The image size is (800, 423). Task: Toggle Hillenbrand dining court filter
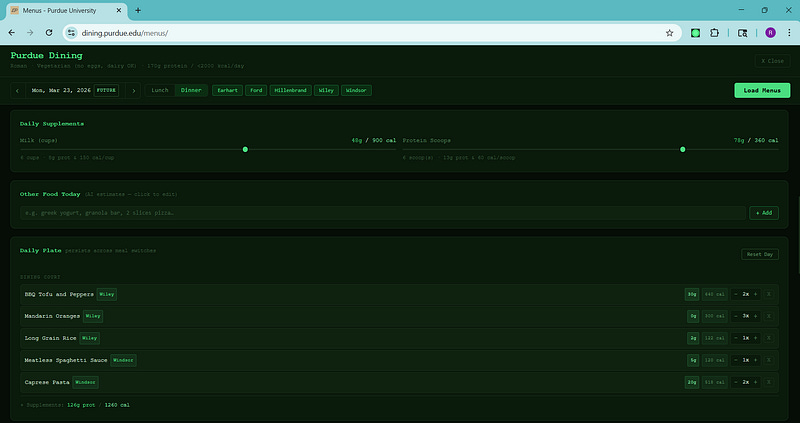tap(290, 90)
